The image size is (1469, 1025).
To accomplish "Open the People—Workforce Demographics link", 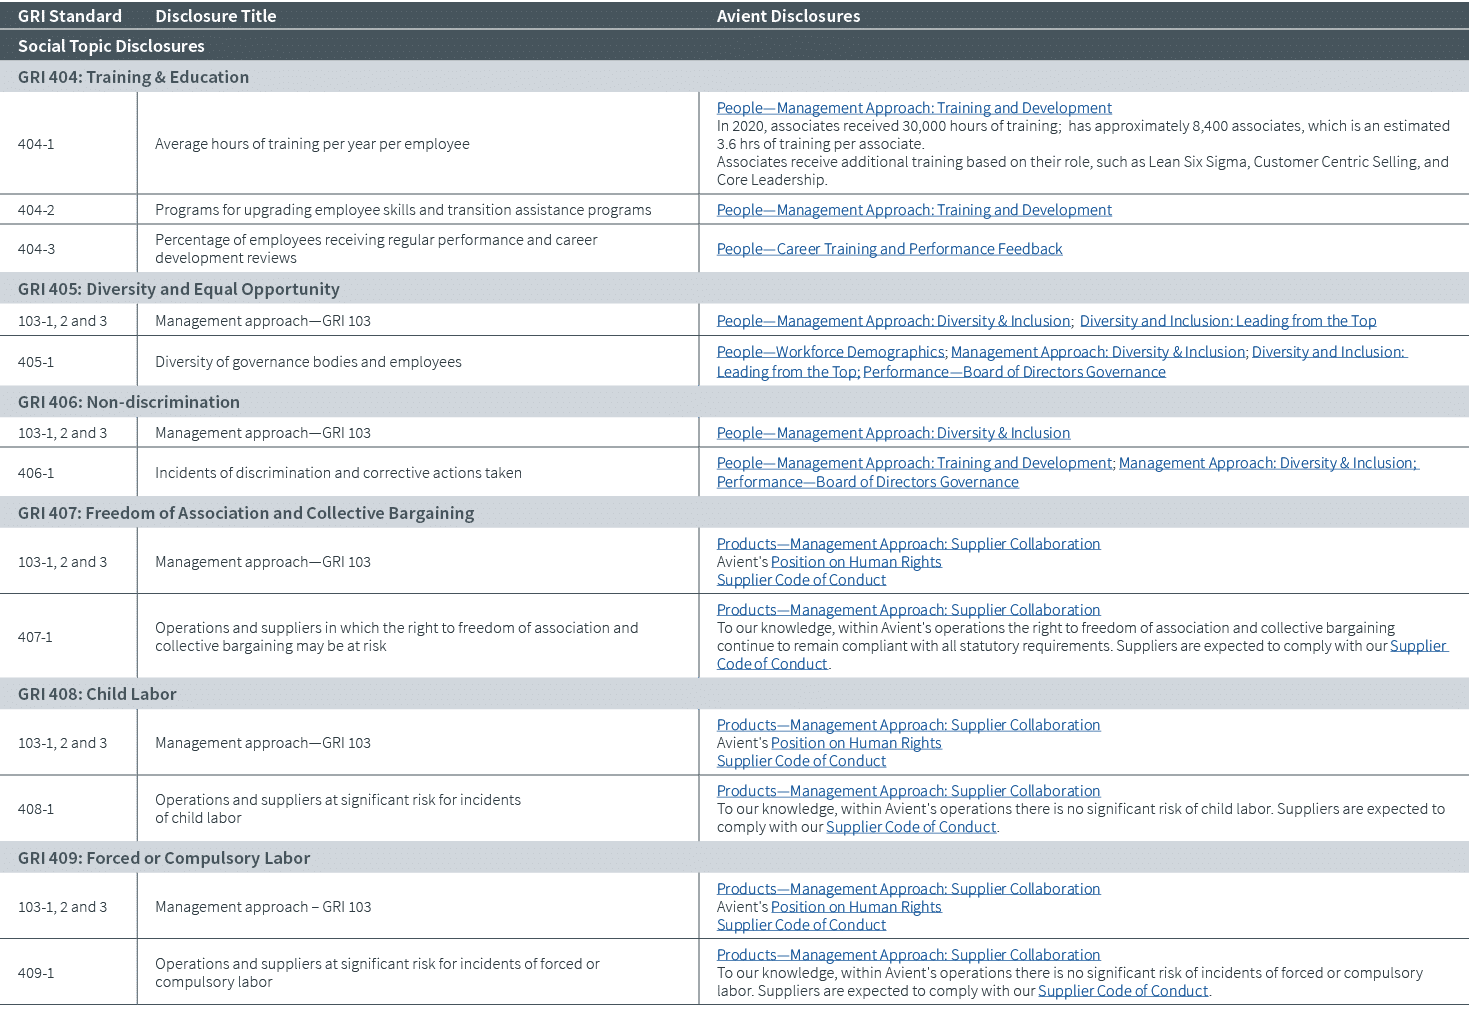I will [830, 352].
